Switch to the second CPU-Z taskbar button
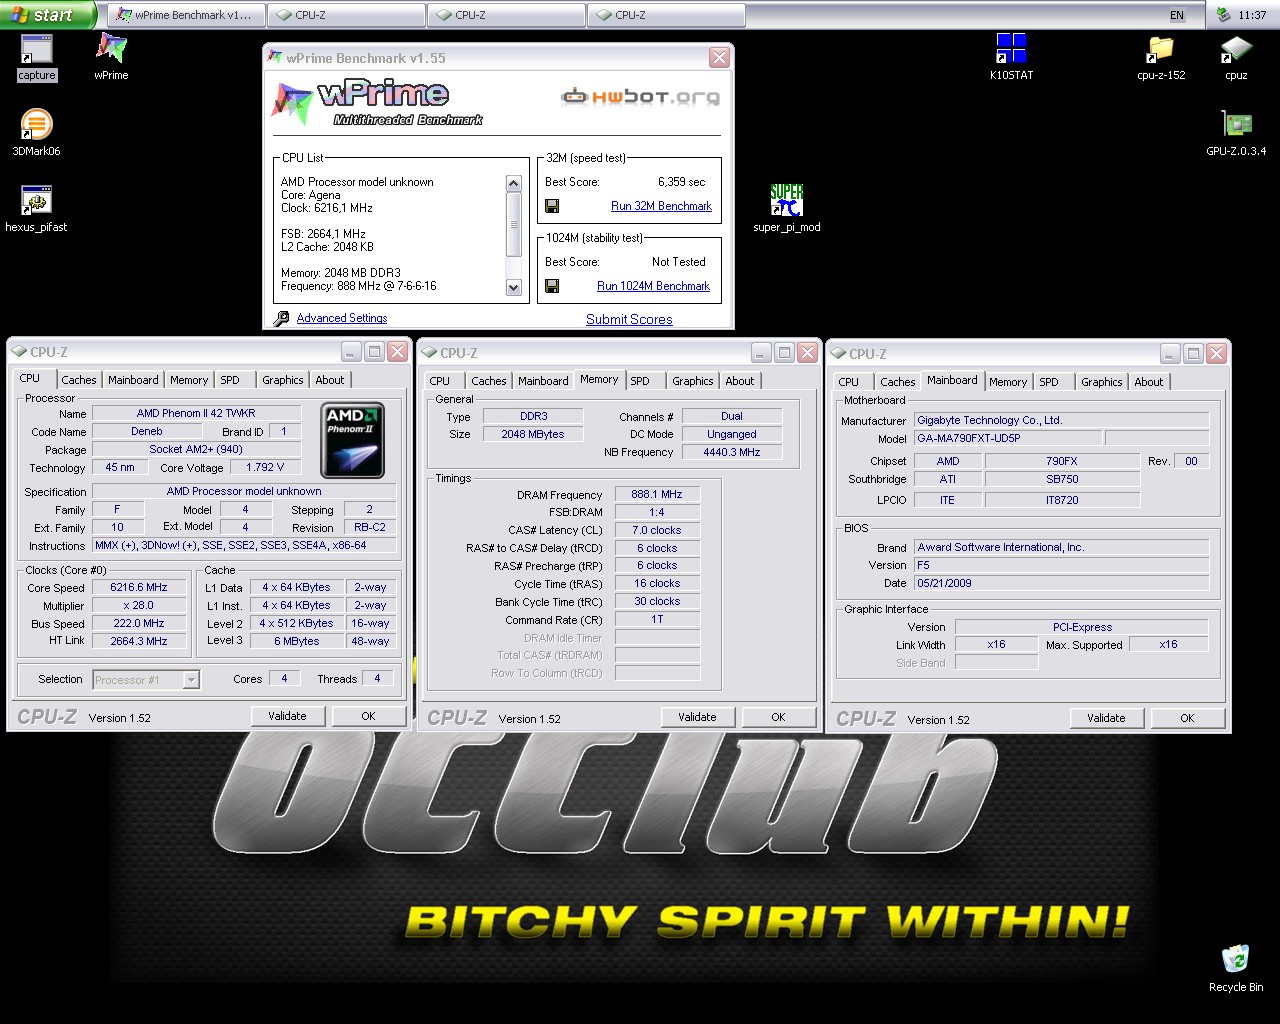The height and width of the screenshot is (1024, 1280). pos(506,15)
